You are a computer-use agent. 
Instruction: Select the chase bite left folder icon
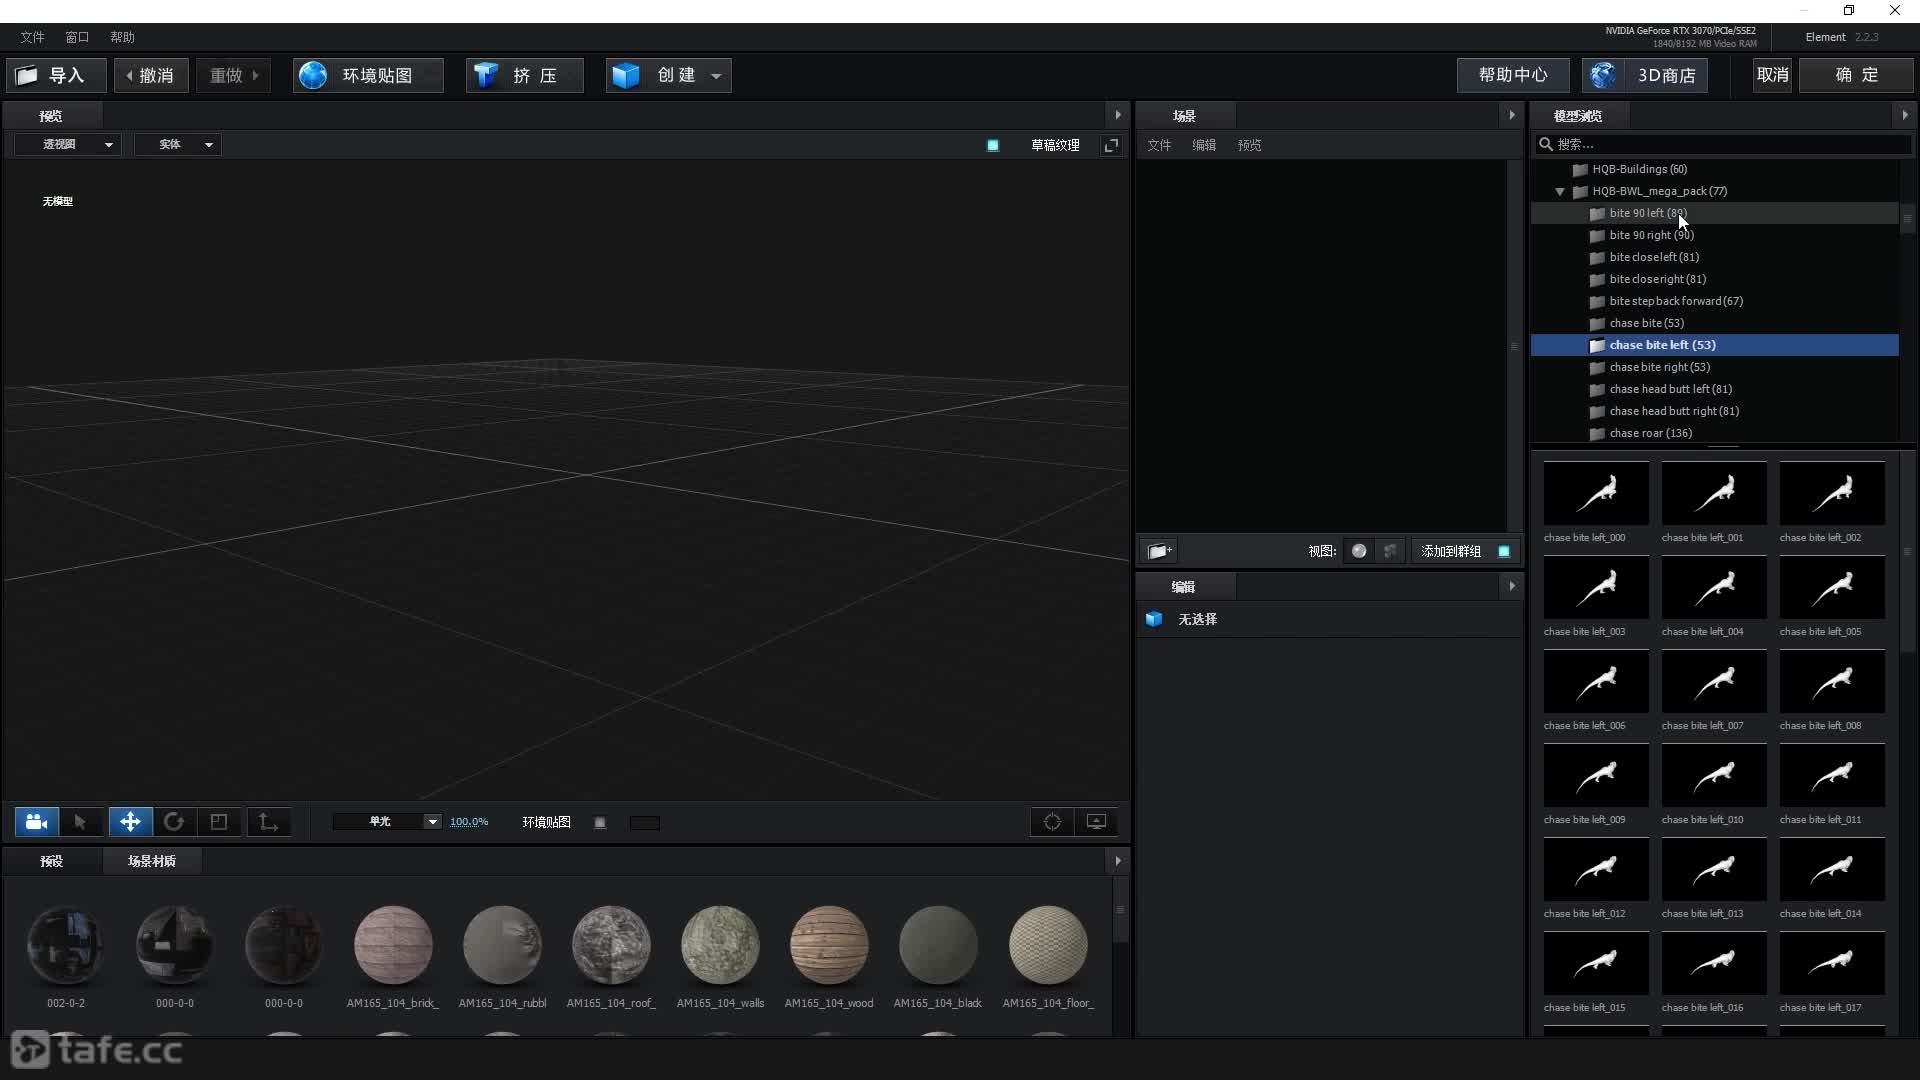[1597, 345]
